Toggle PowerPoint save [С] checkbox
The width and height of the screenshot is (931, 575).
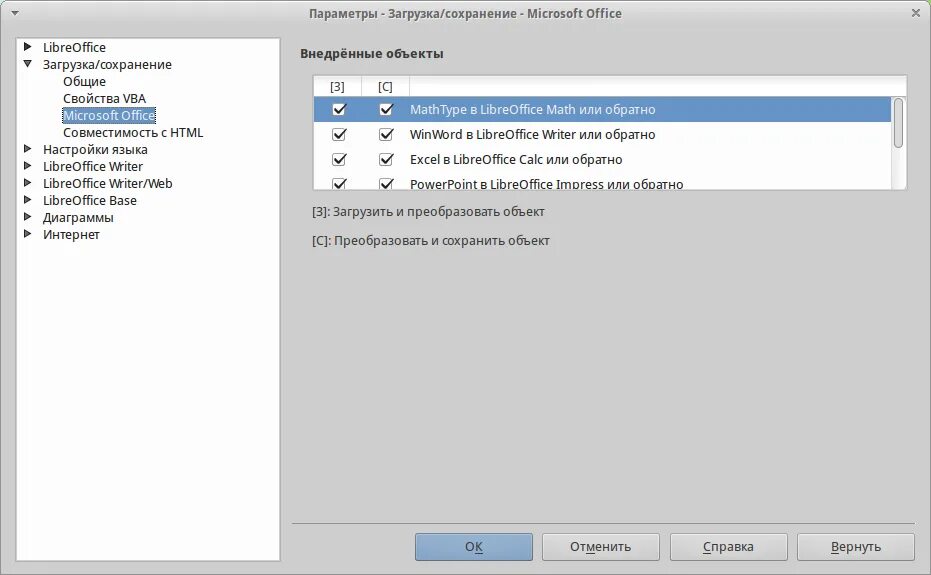pyautogui.click(x=386, y=184)
